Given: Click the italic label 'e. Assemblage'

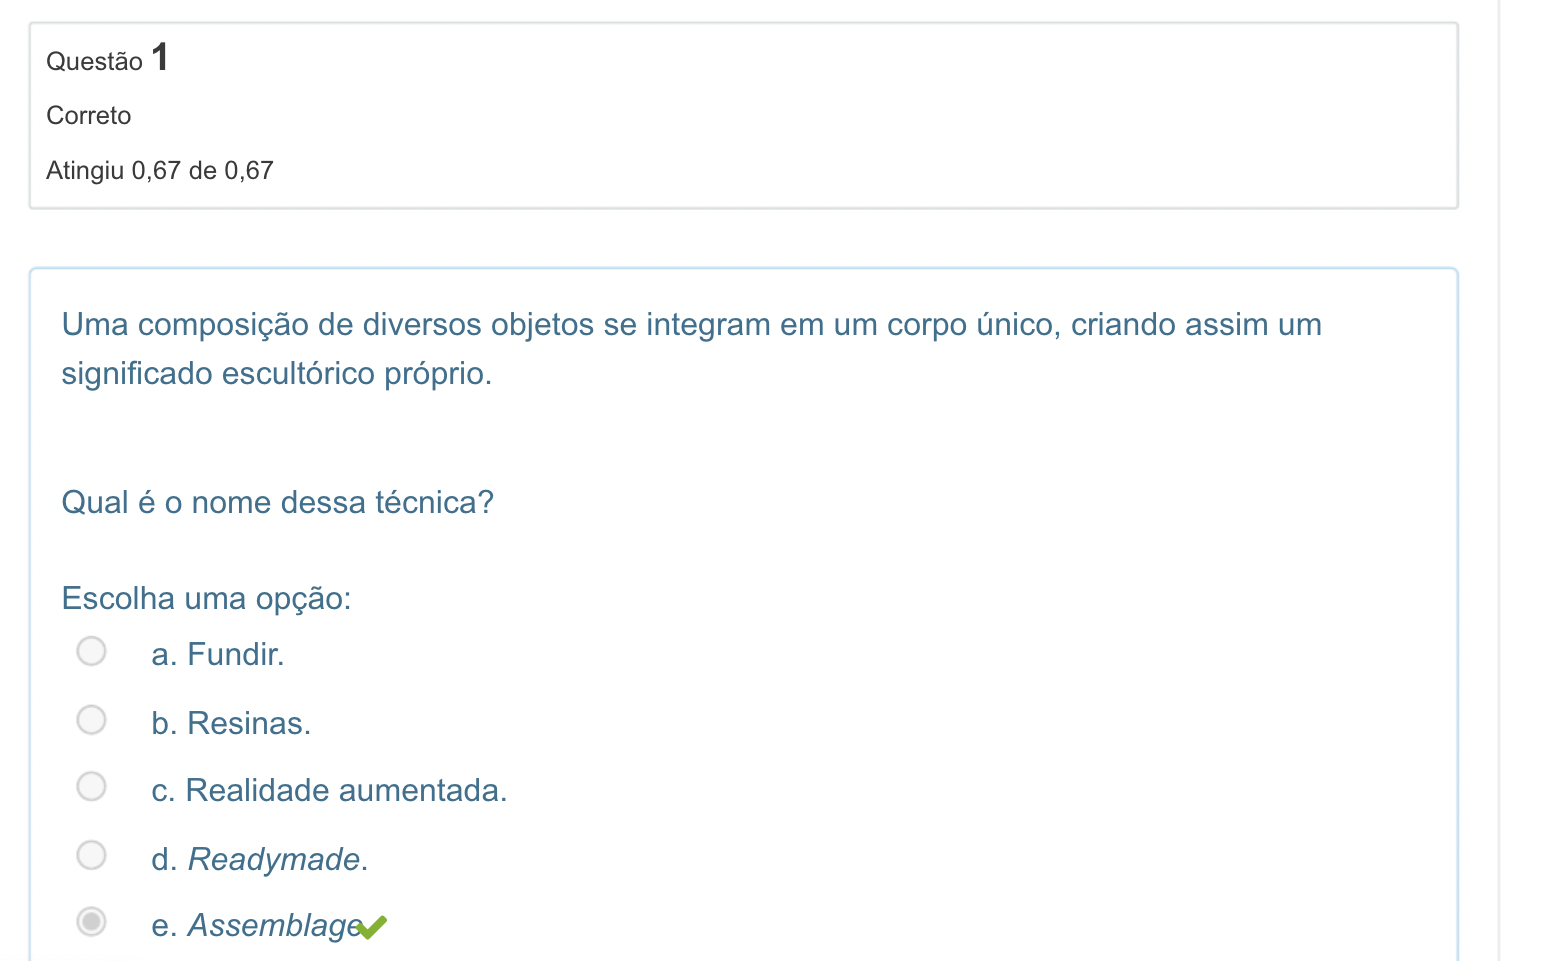Looking at the screenshot, I should 257,925.
